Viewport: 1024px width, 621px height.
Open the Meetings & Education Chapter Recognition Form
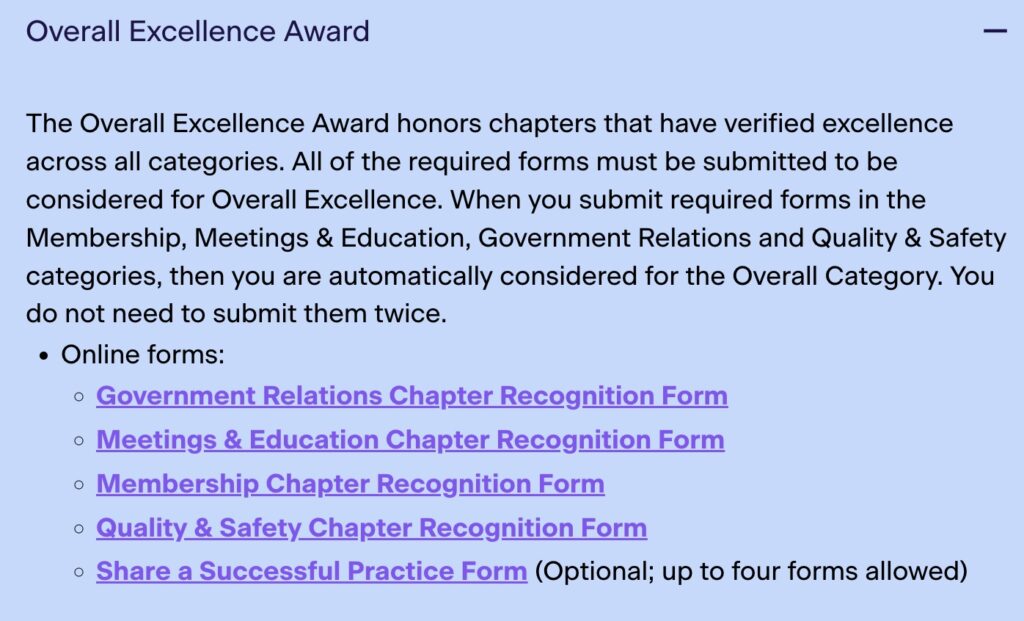[x=410, y=440]
